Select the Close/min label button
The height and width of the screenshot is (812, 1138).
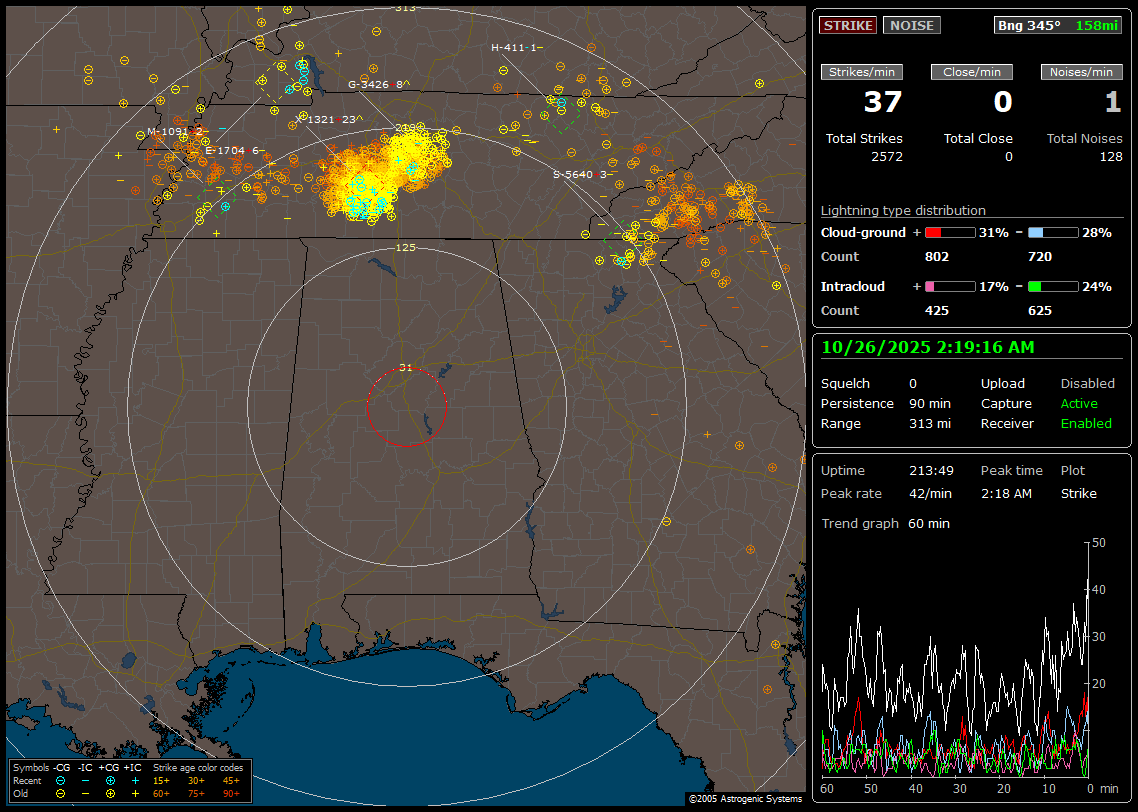pos(972,72)
